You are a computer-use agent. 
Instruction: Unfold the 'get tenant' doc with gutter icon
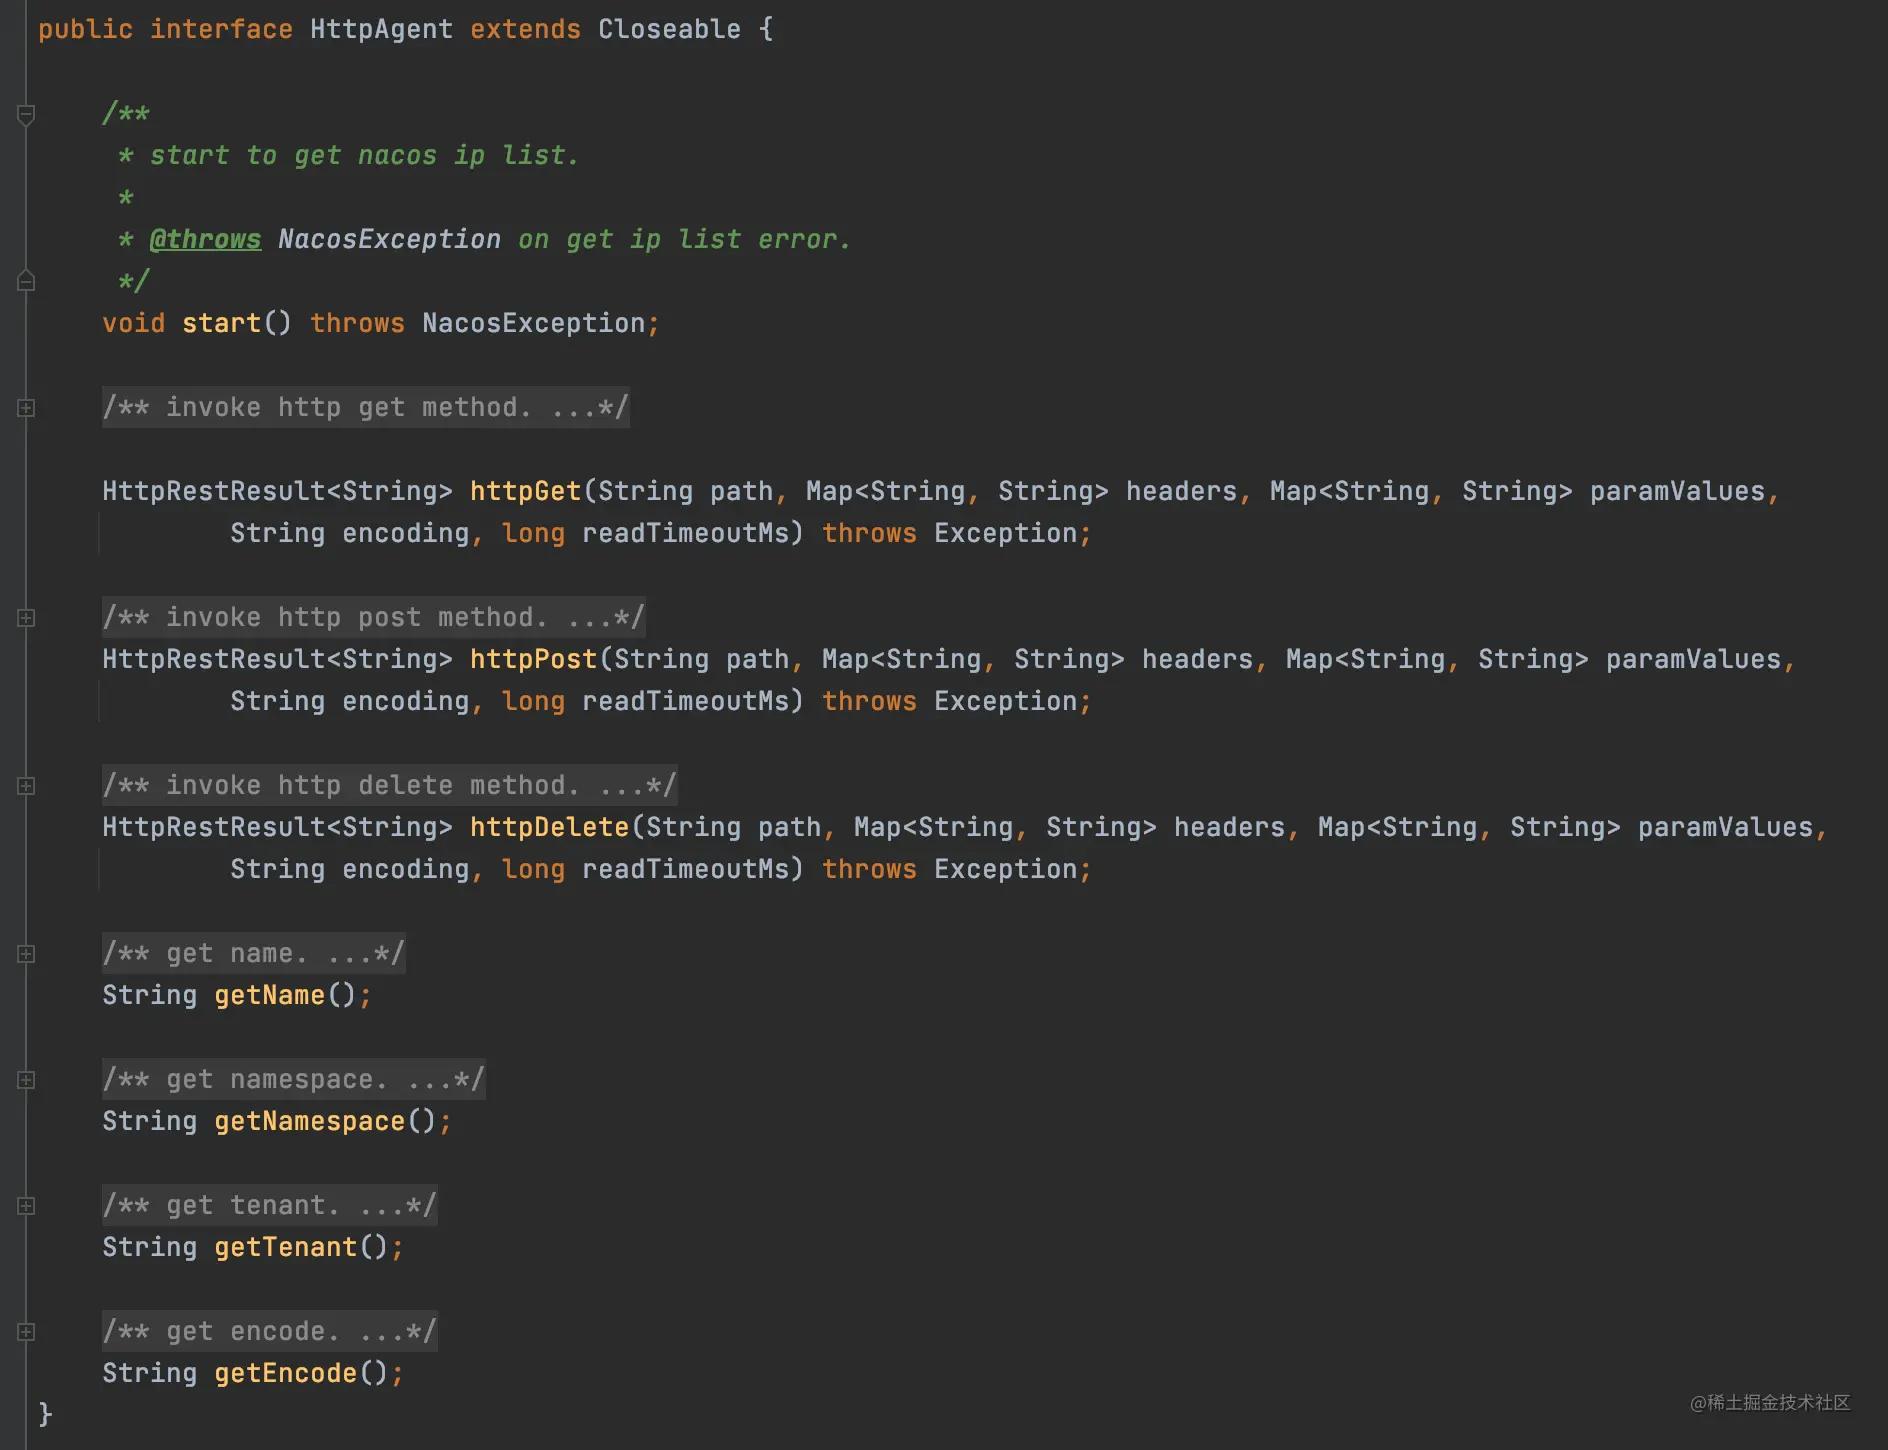[26, 1206]
